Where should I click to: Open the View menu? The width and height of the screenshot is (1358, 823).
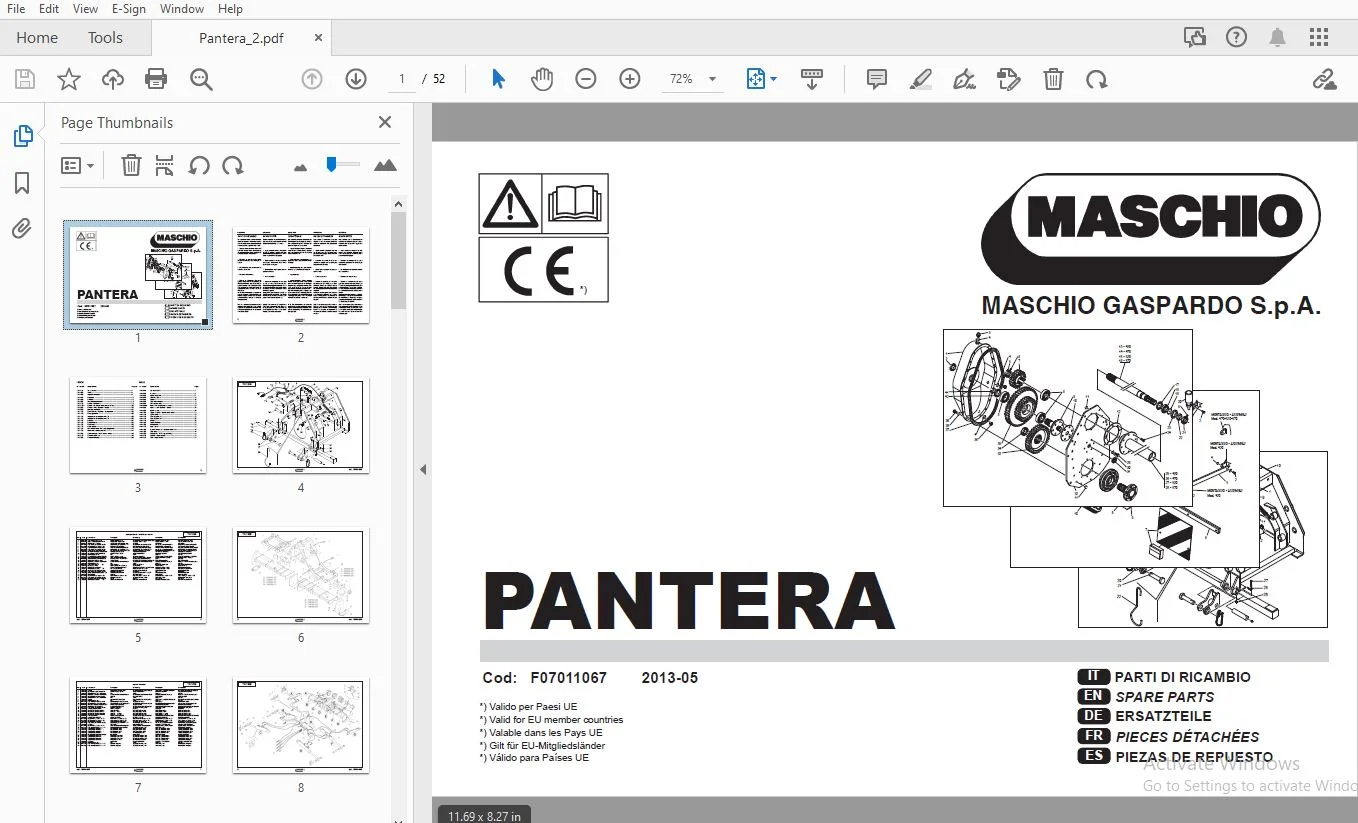coord(85,9)
